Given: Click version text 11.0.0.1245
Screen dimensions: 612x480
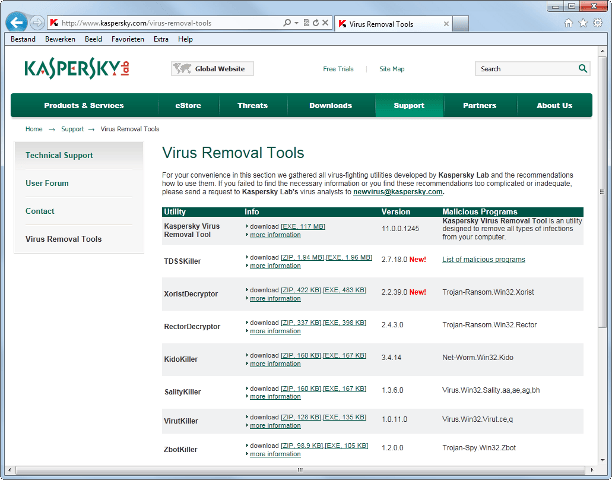Looking at the screenshot, I should coord(400,229).
